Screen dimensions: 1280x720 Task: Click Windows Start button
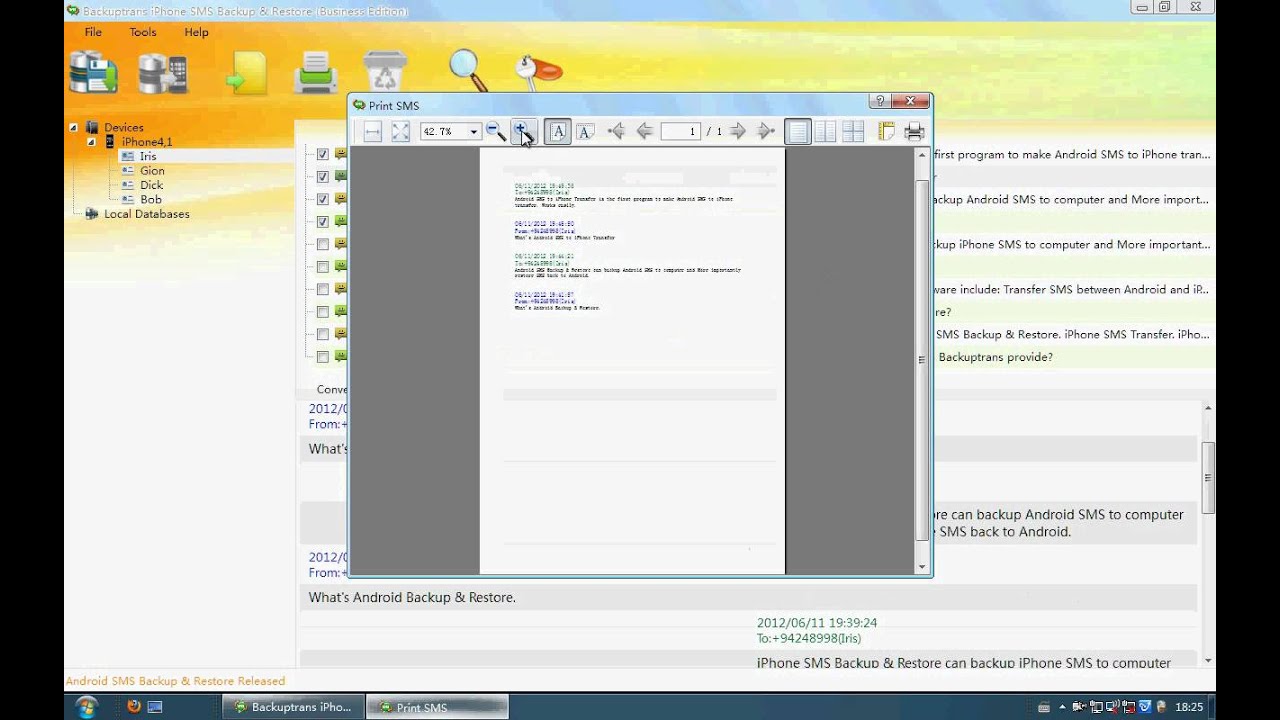[x=87, y=707]
